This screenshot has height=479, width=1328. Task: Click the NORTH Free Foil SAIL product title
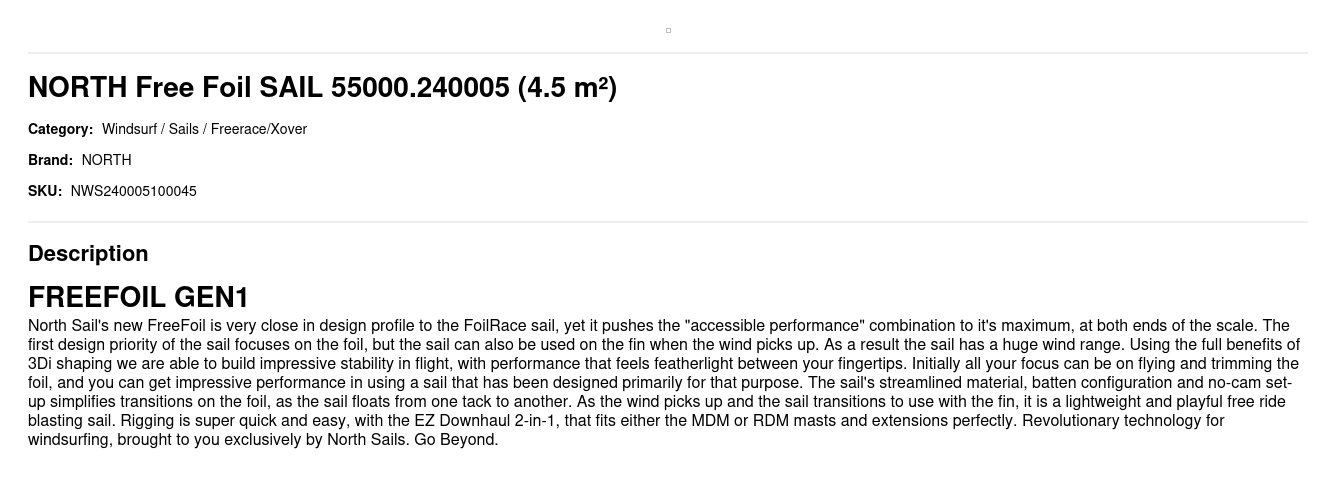click(322, 88)
